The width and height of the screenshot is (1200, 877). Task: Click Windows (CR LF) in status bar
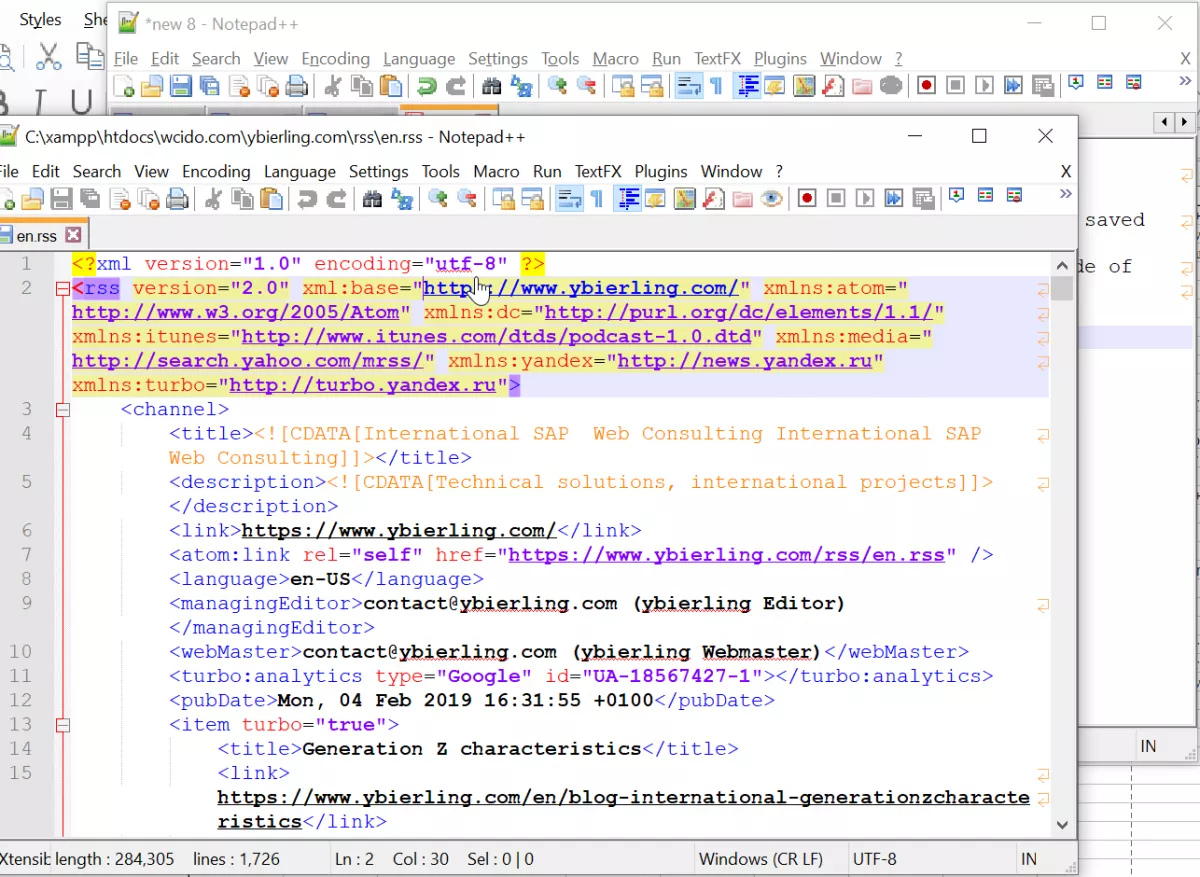click(760, 859)
